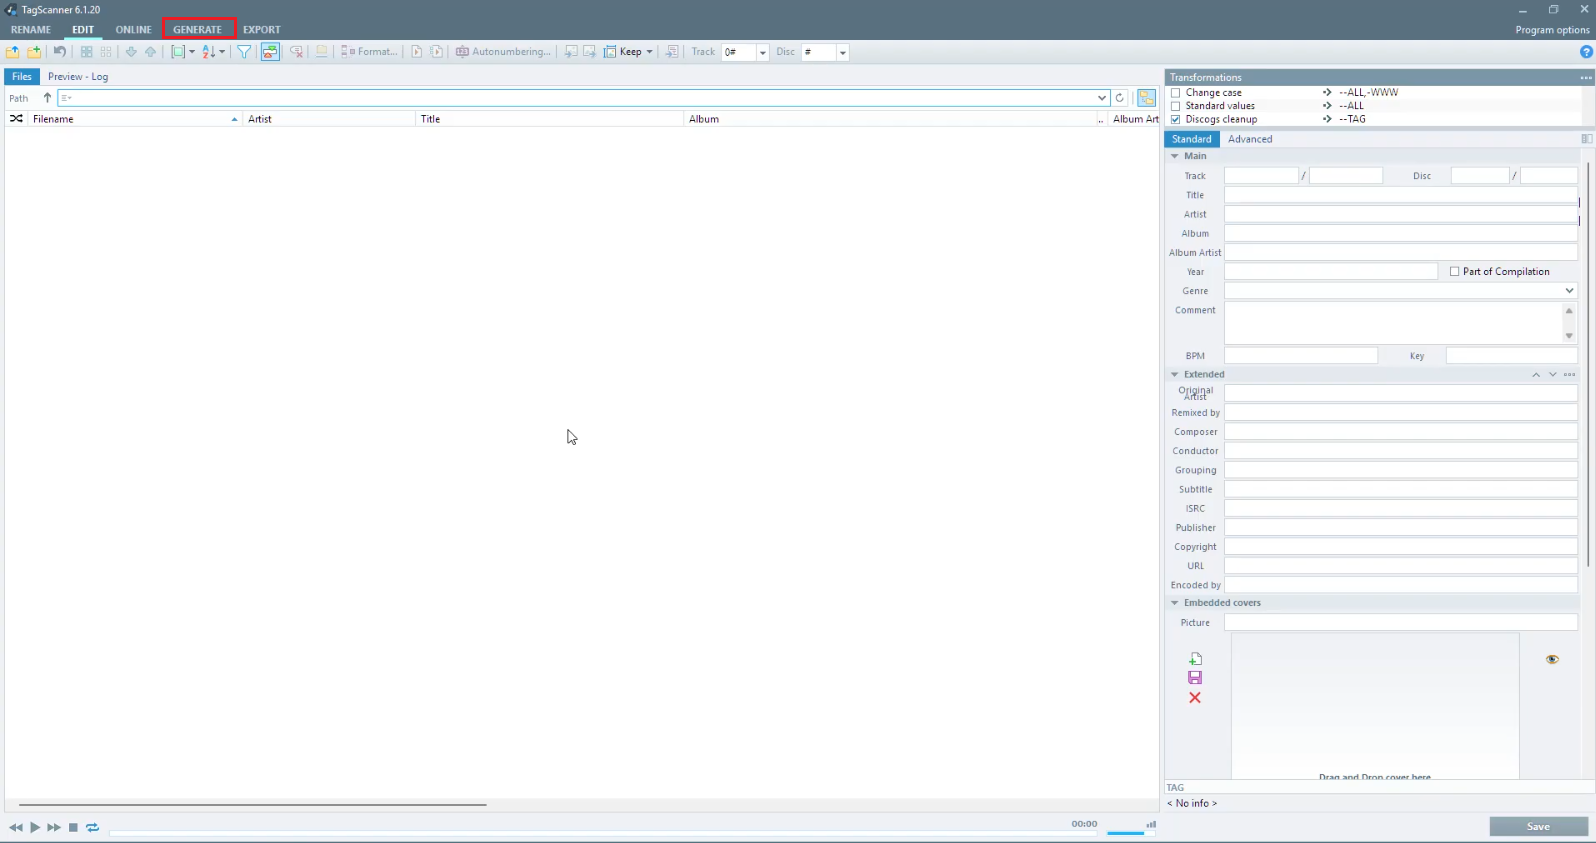Click the playback progress slider

[x=590, y=832]
